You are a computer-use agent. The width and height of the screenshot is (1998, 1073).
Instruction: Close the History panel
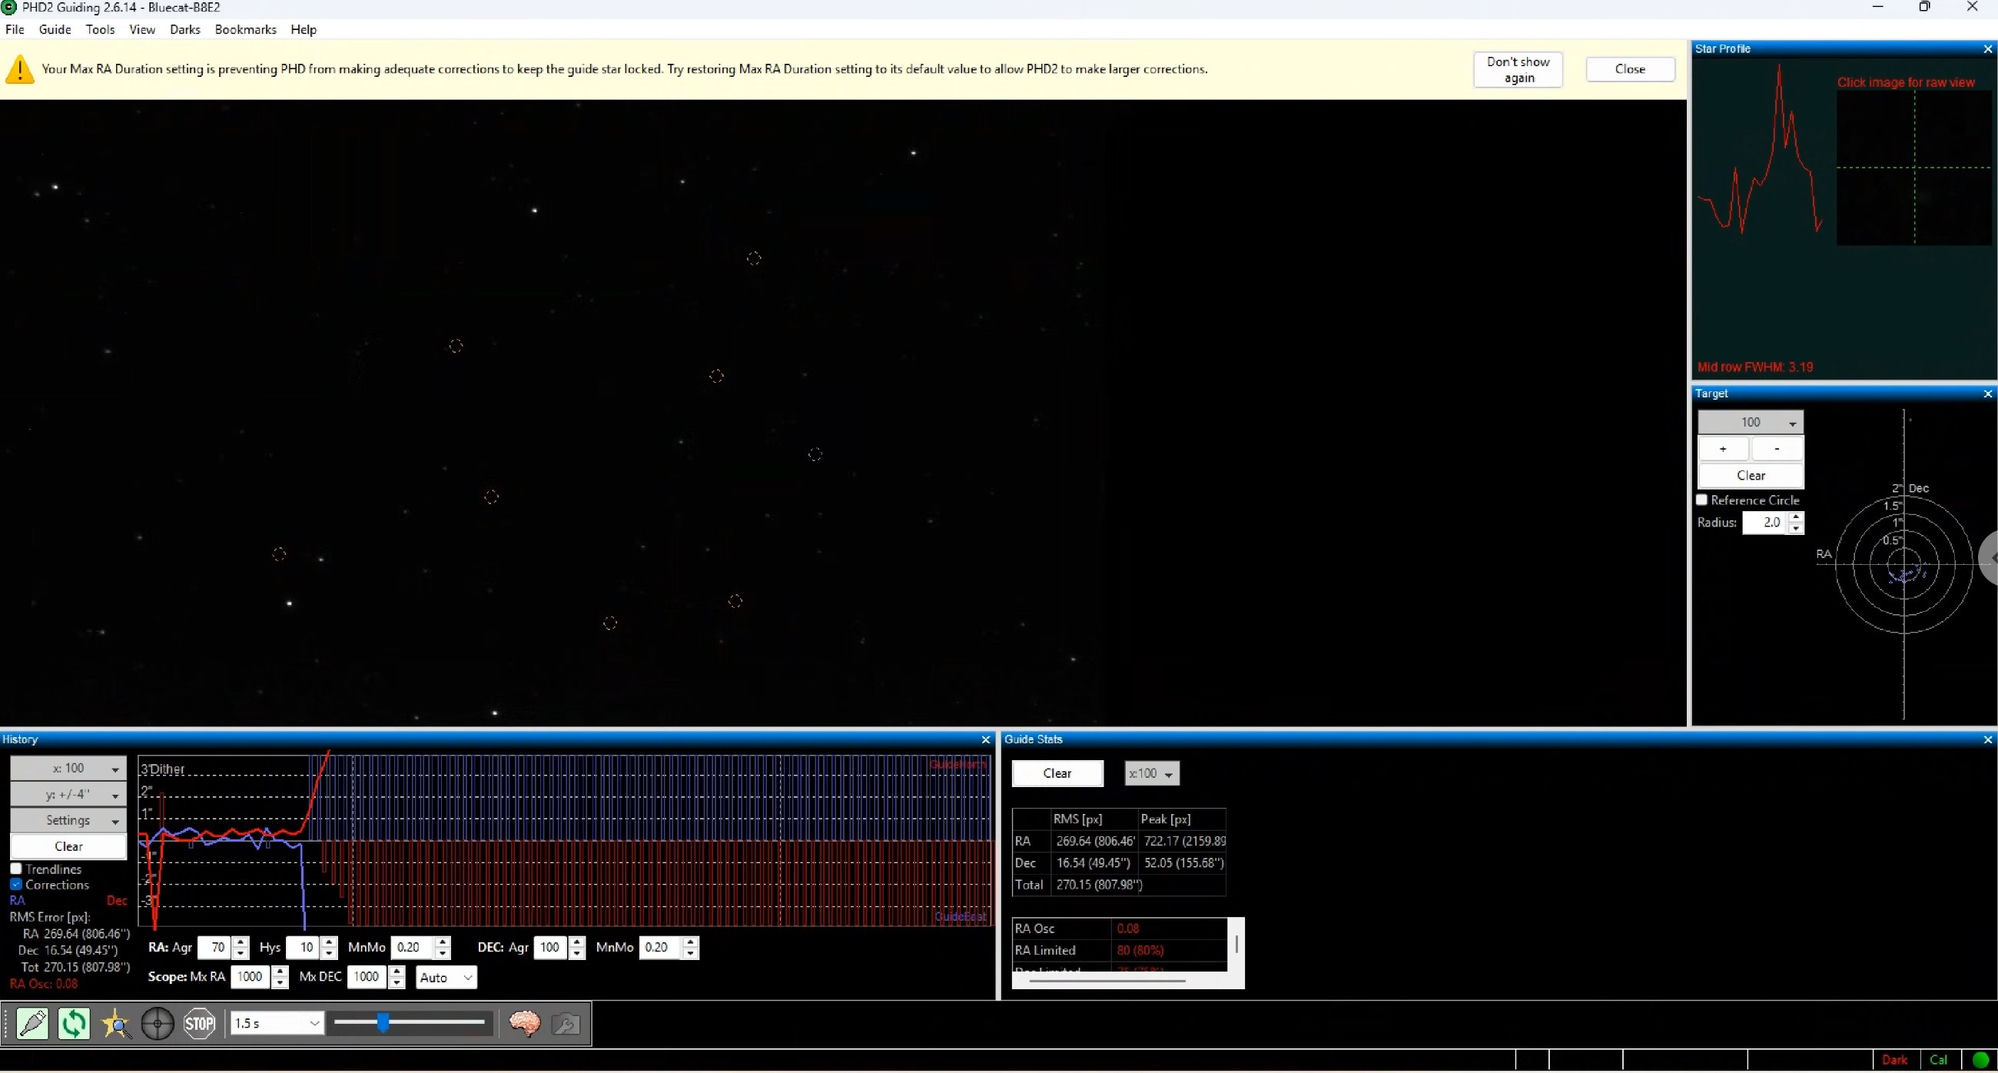[x=985, y=740]
